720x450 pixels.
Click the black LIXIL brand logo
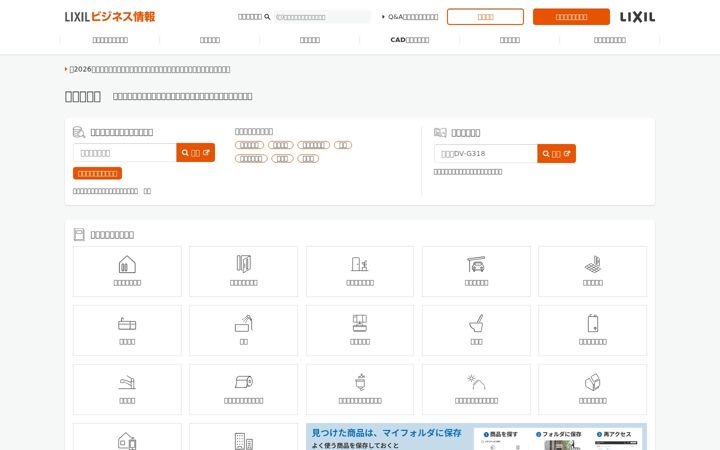(637, 17)
